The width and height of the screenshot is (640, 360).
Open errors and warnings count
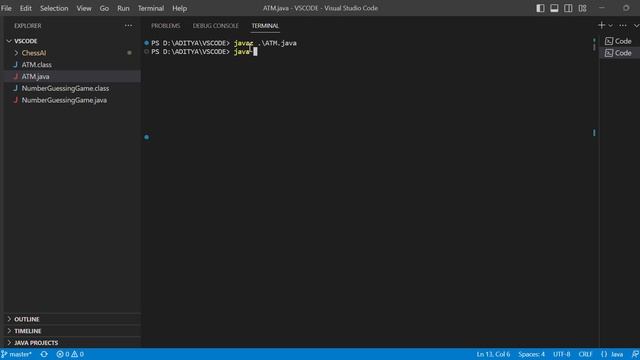[x=70, y=354]
